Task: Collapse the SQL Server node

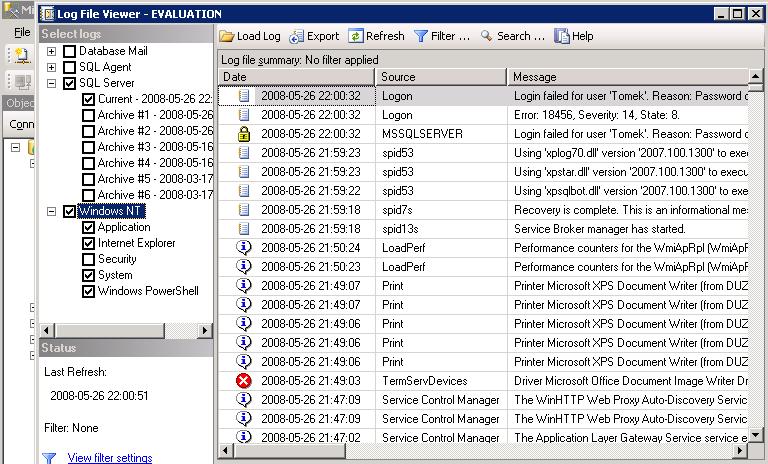Action: 51,83
